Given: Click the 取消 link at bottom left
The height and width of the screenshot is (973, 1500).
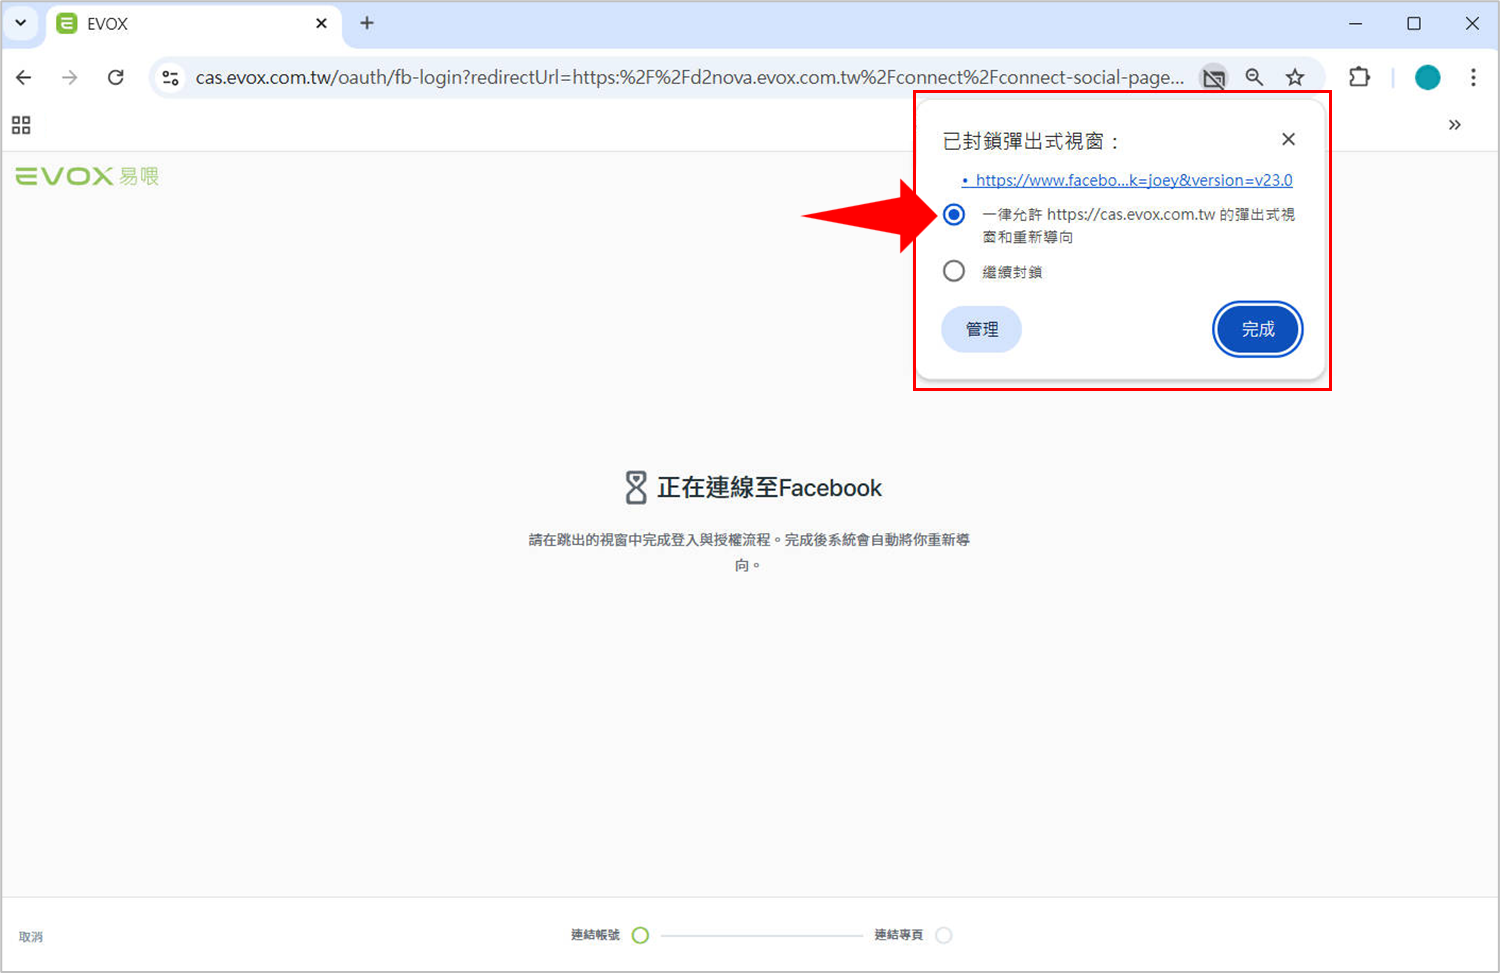Looking at the screenshot, I should click(x=31, y=937).
